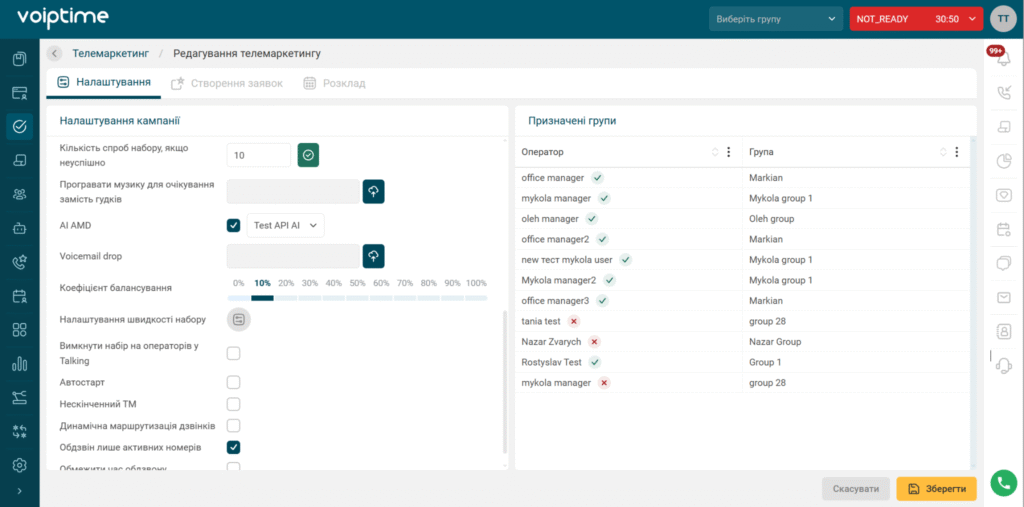Viewport: 1024px width, 507px height.
Task: Open the Виберіть групу dropdown
Action: 776,19
